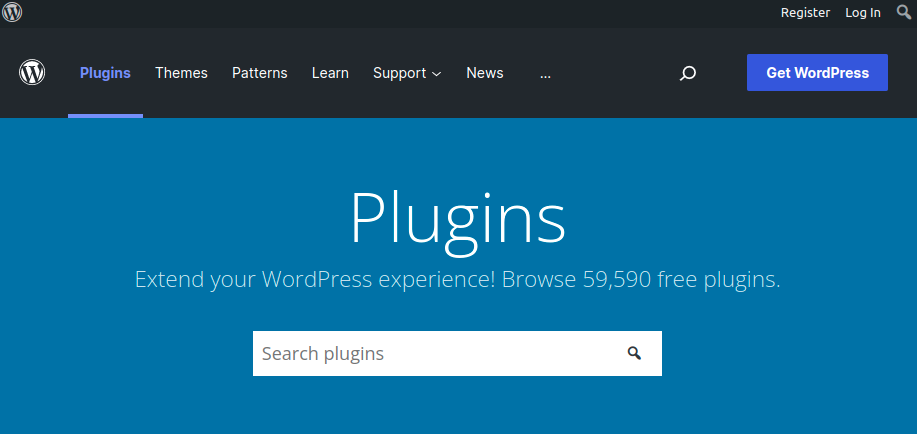Click the WordPress logo beside Plugins menu

point(32,73)
